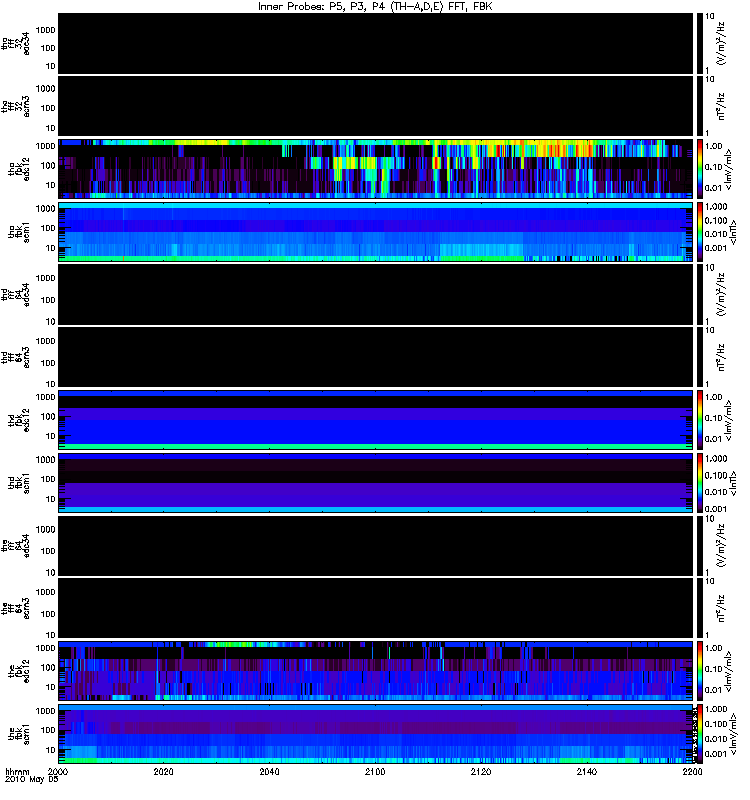Click the 2000 time axis label
Image resolution: width=750 pixels, height=800 pixels.
click(x=58, y=771)
